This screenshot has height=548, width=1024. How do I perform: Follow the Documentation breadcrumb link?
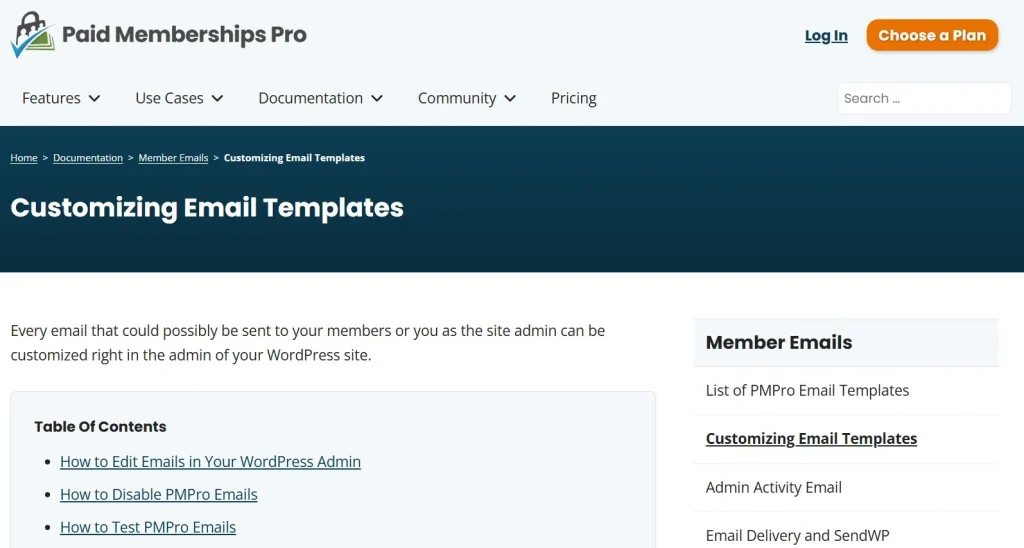click(88, 157)
